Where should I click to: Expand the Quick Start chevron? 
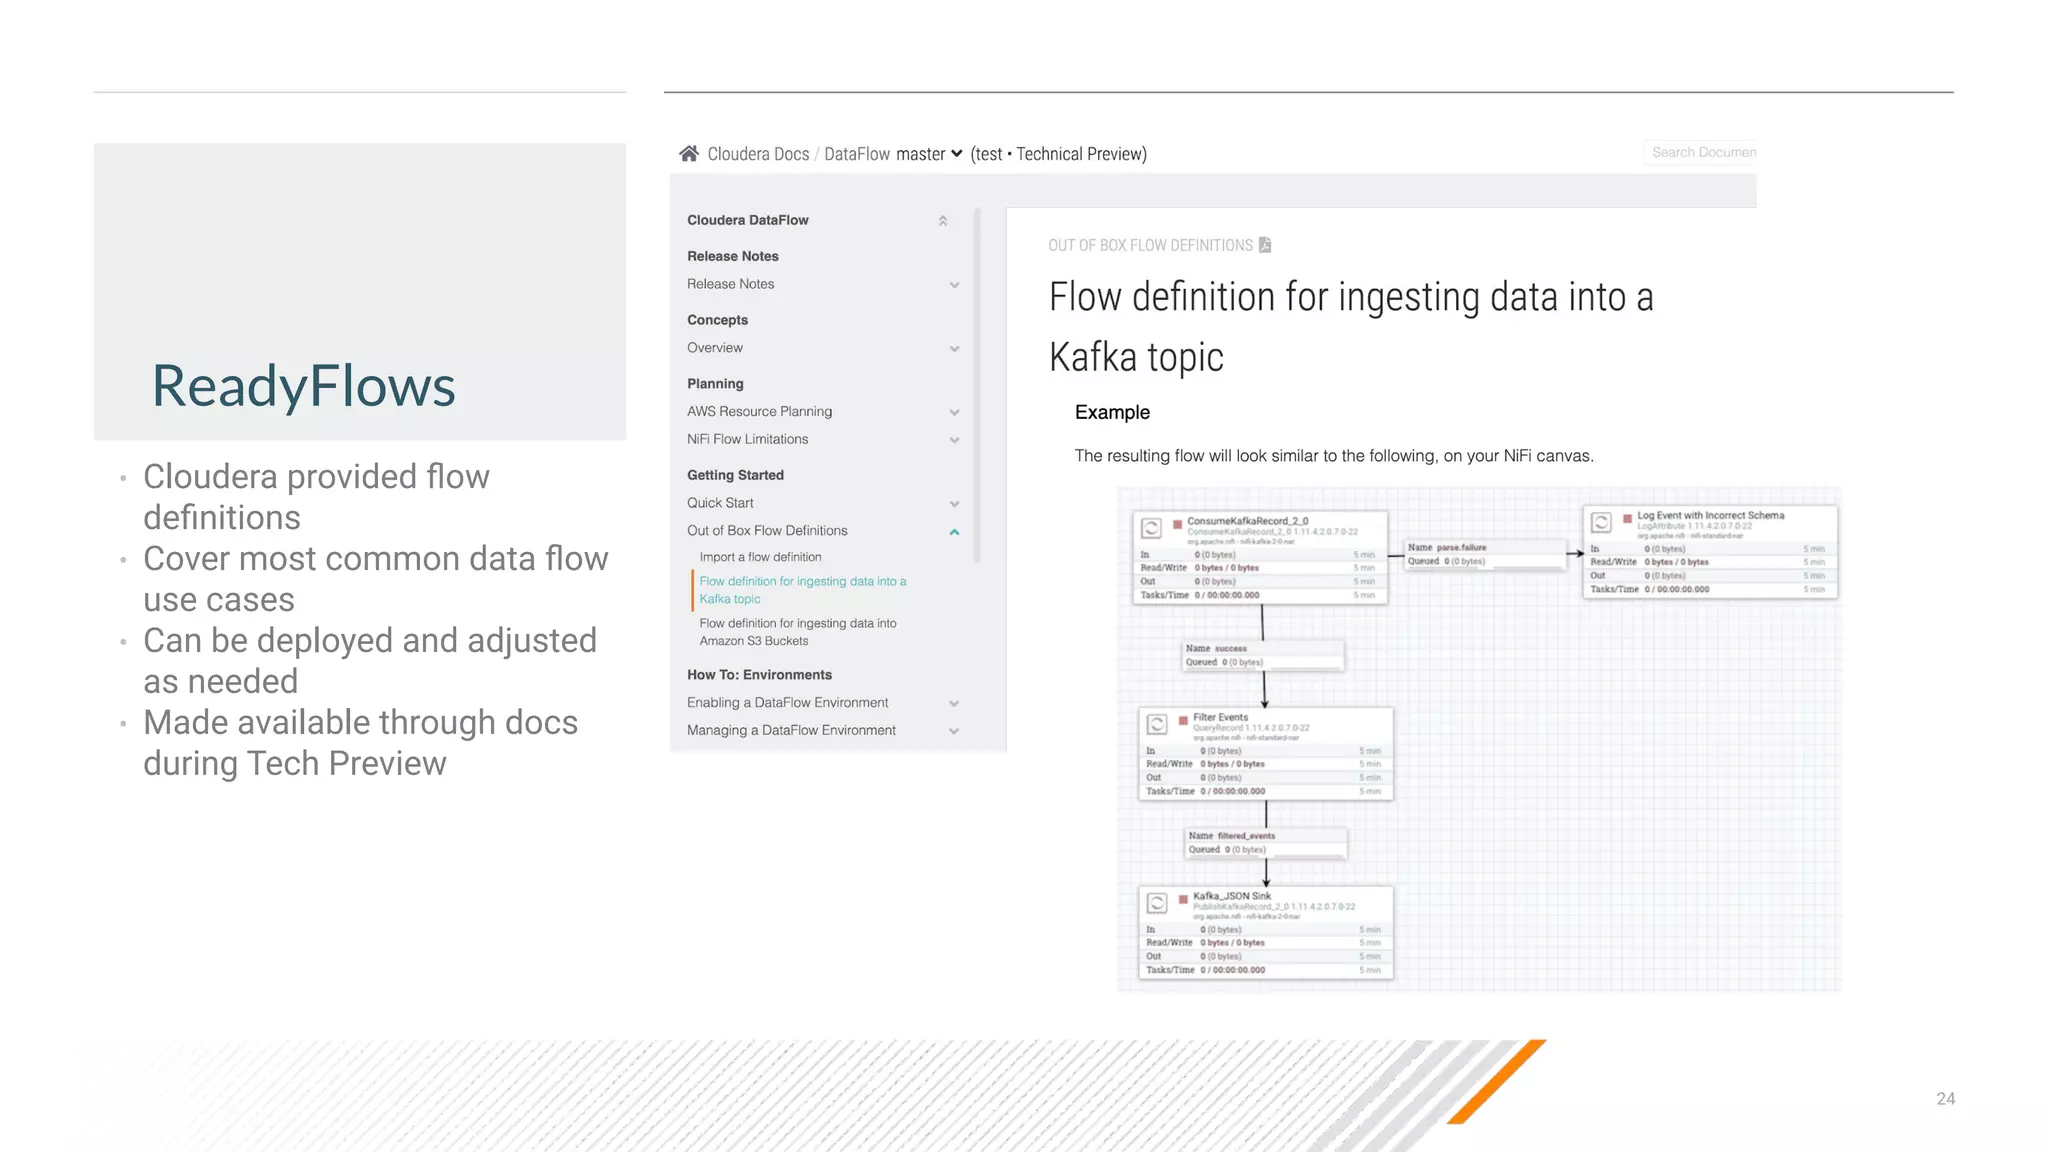click(x=954, y=504)
